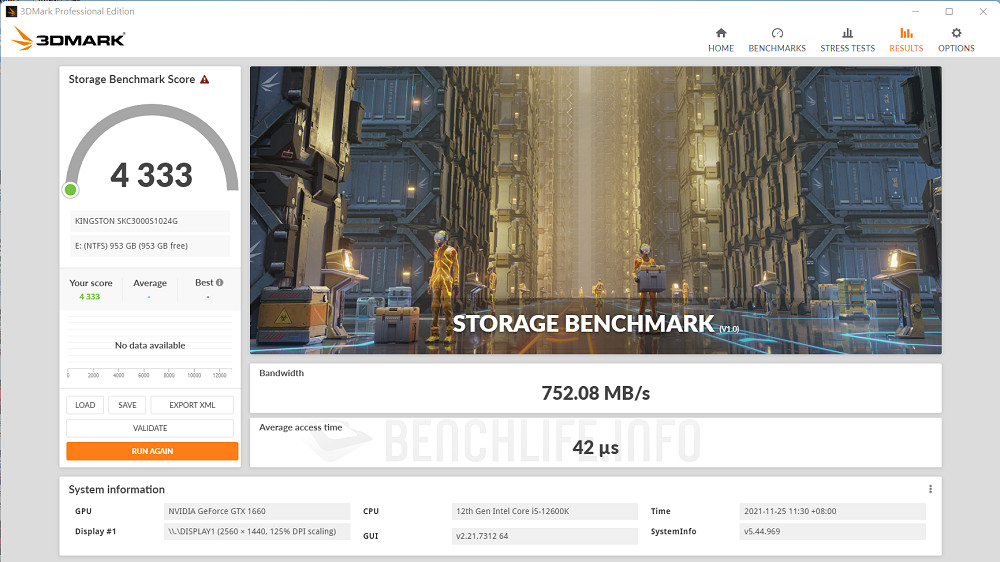Click the SystemInfo version v5.44.969

click(832, 531)
